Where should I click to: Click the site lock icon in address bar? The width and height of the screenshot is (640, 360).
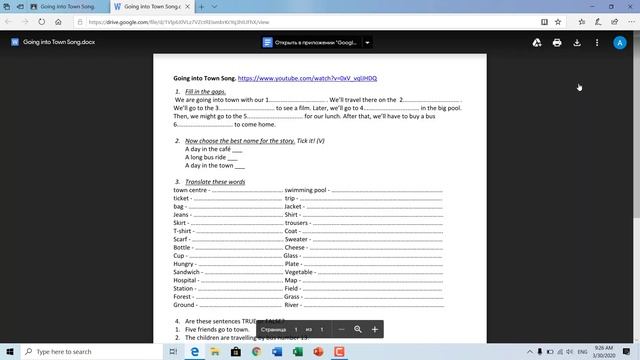point(80,22)
